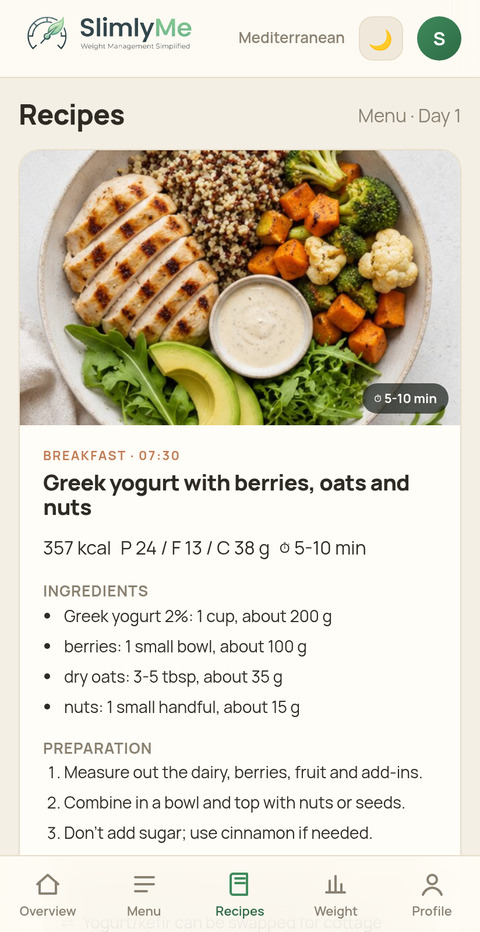
Task: Go to the Menu tab icon
Action: point(144,884)
